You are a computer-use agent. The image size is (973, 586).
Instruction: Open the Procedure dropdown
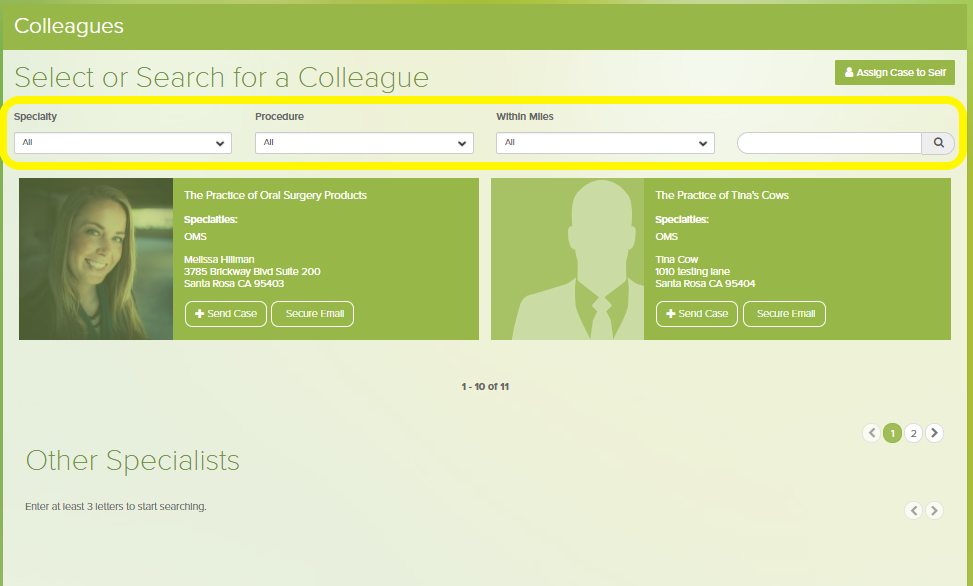[364, 143]
